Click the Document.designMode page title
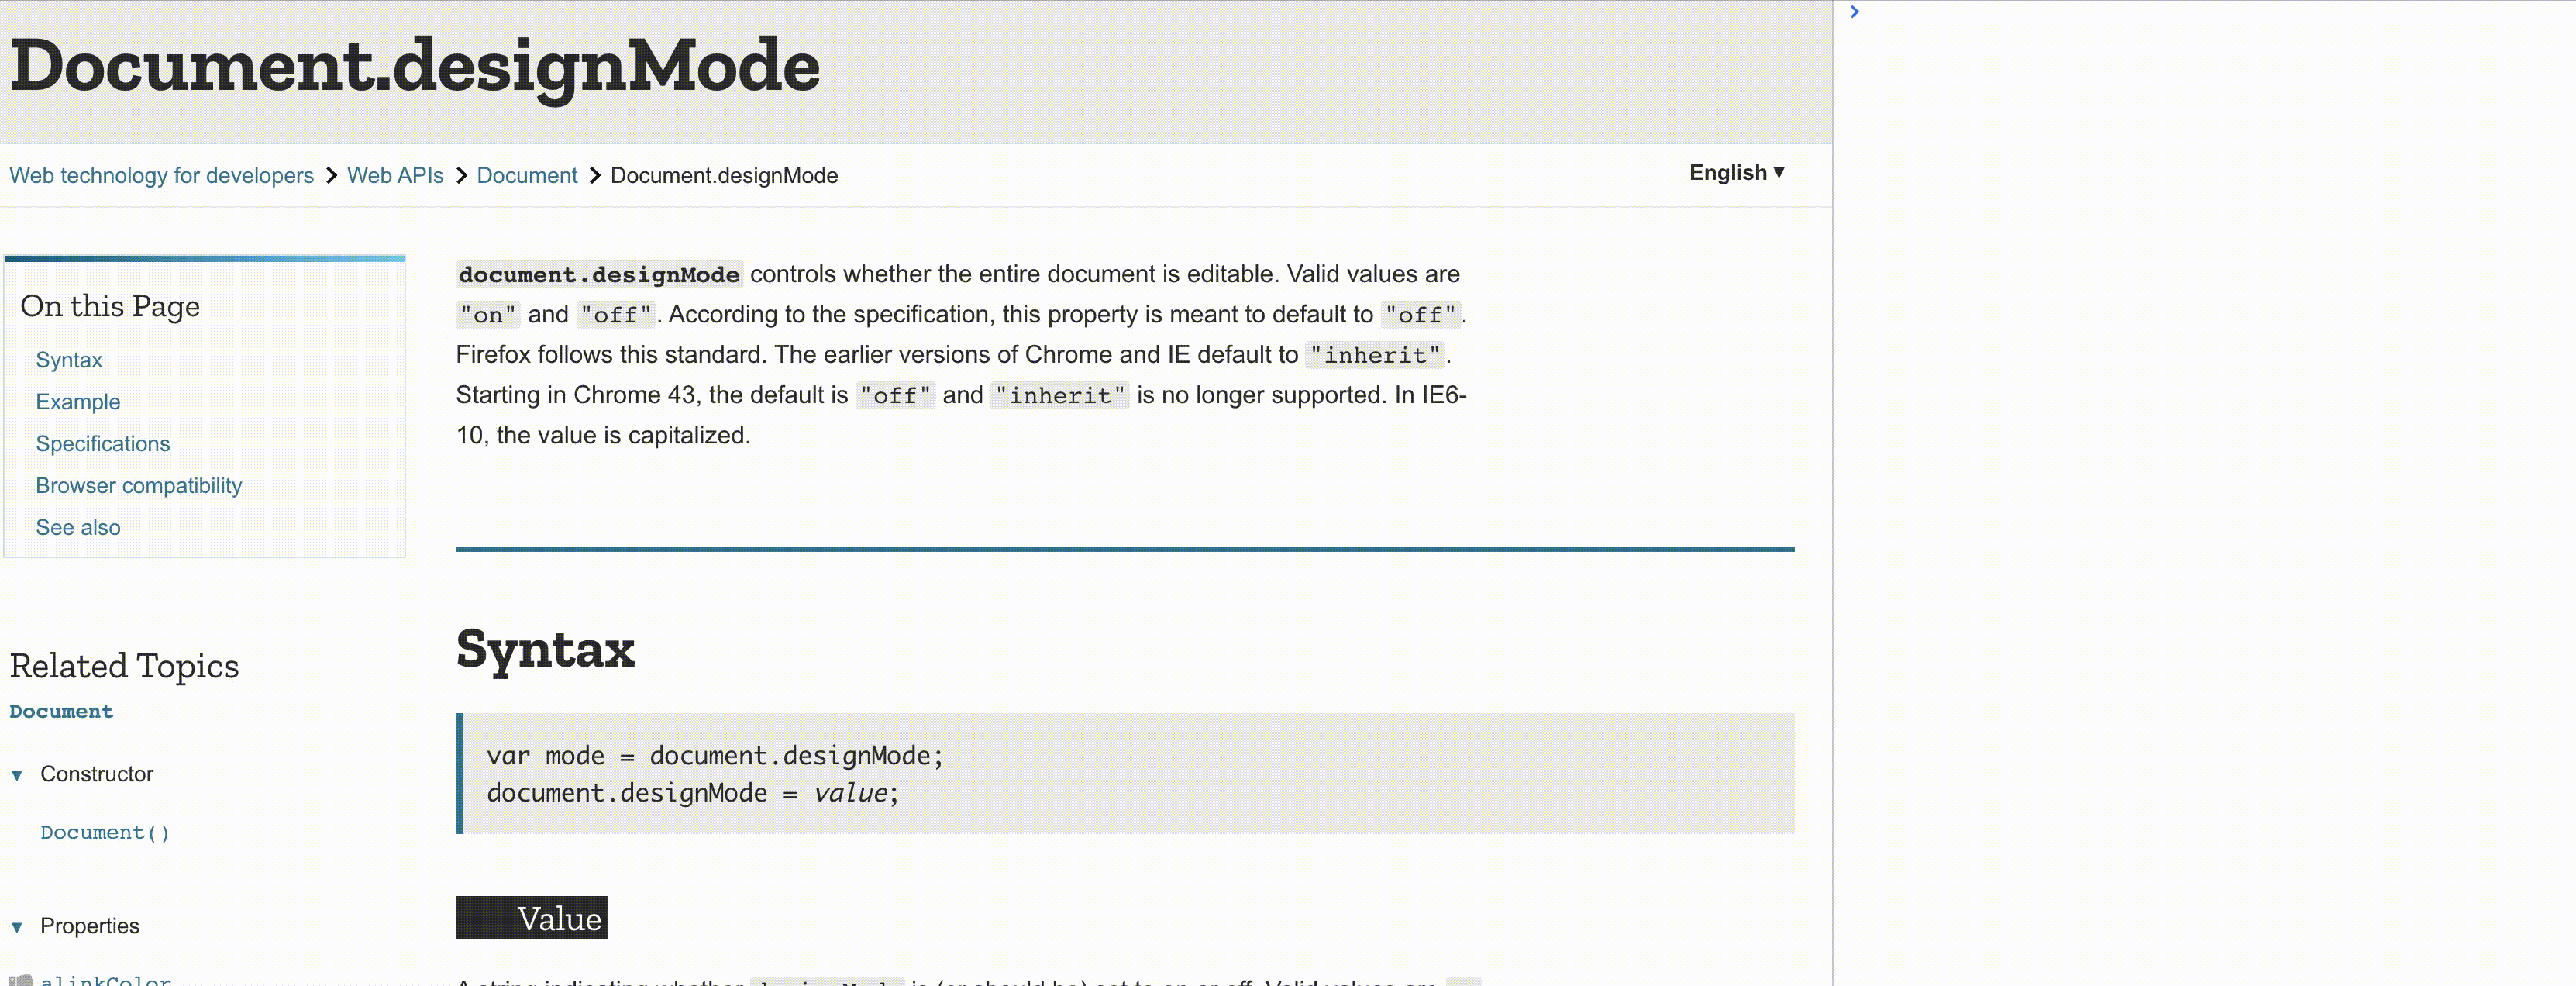The image size is (2576, 986). click(x=415, y=67)
